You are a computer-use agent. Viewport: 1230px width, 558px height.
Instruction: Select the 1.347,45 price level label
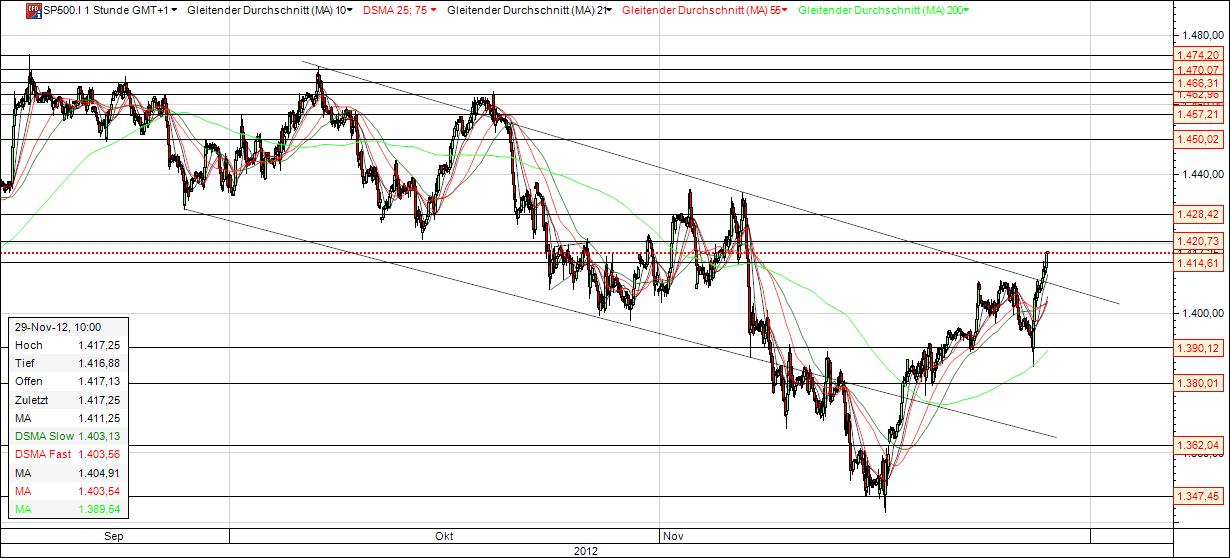(x=1199, y=496)
